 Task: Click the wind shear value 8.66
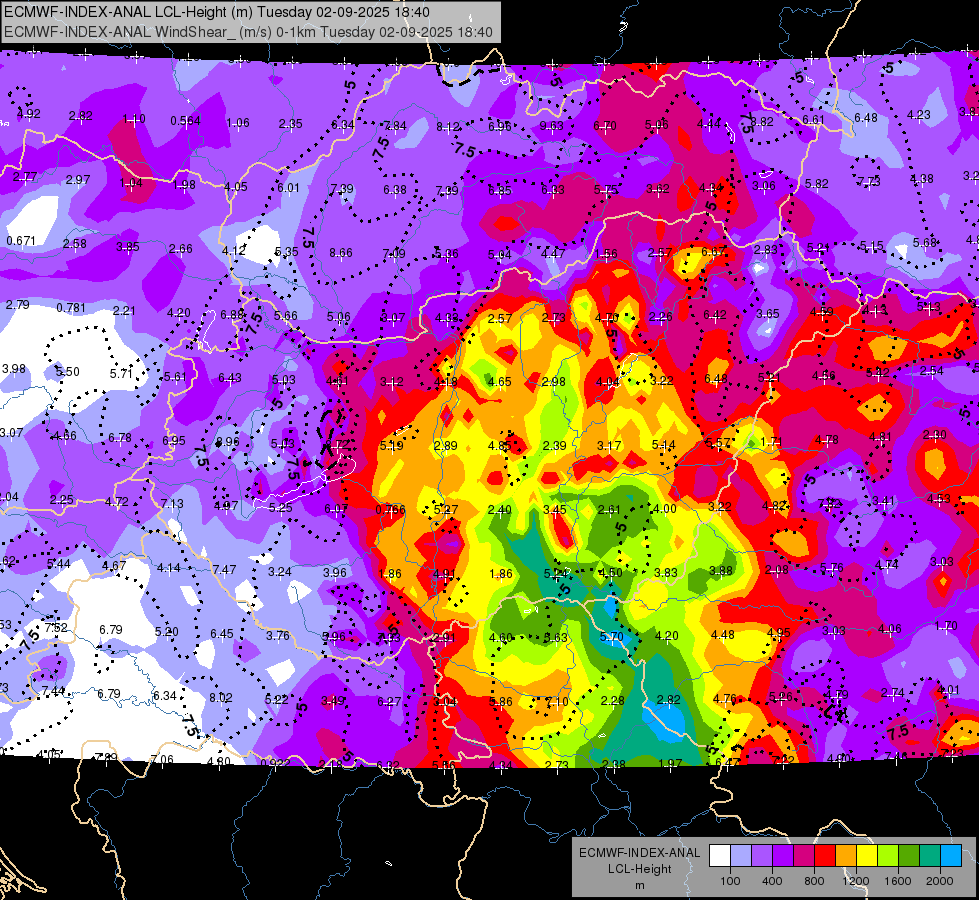341,253
